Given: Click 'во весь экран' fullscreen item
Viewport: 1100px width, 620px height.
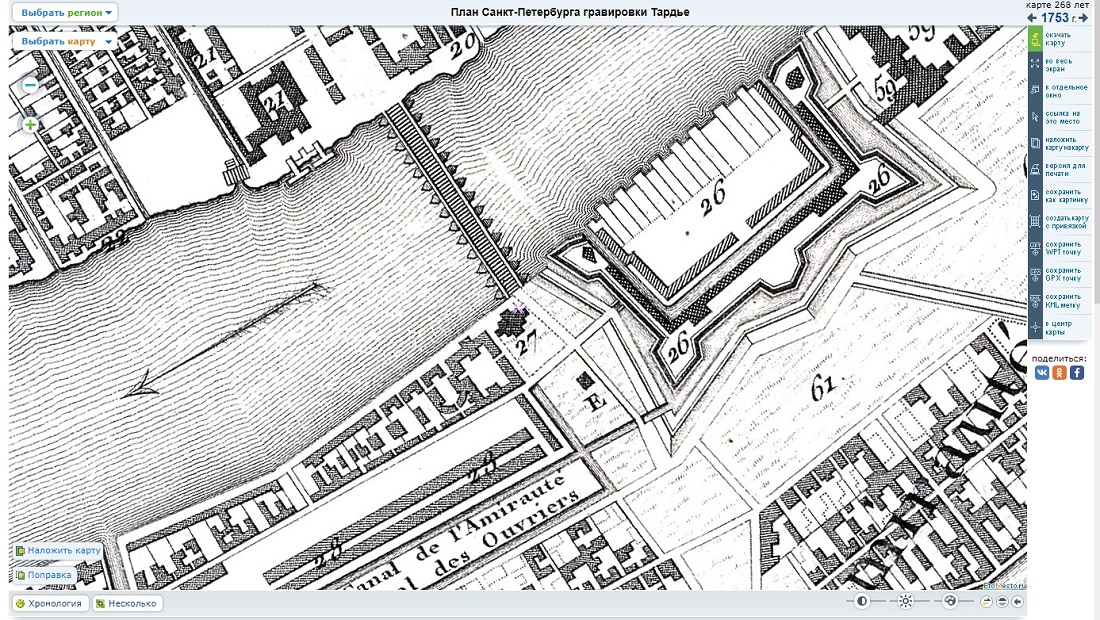Looking at the screenshot, I should tap(1059, 65).
